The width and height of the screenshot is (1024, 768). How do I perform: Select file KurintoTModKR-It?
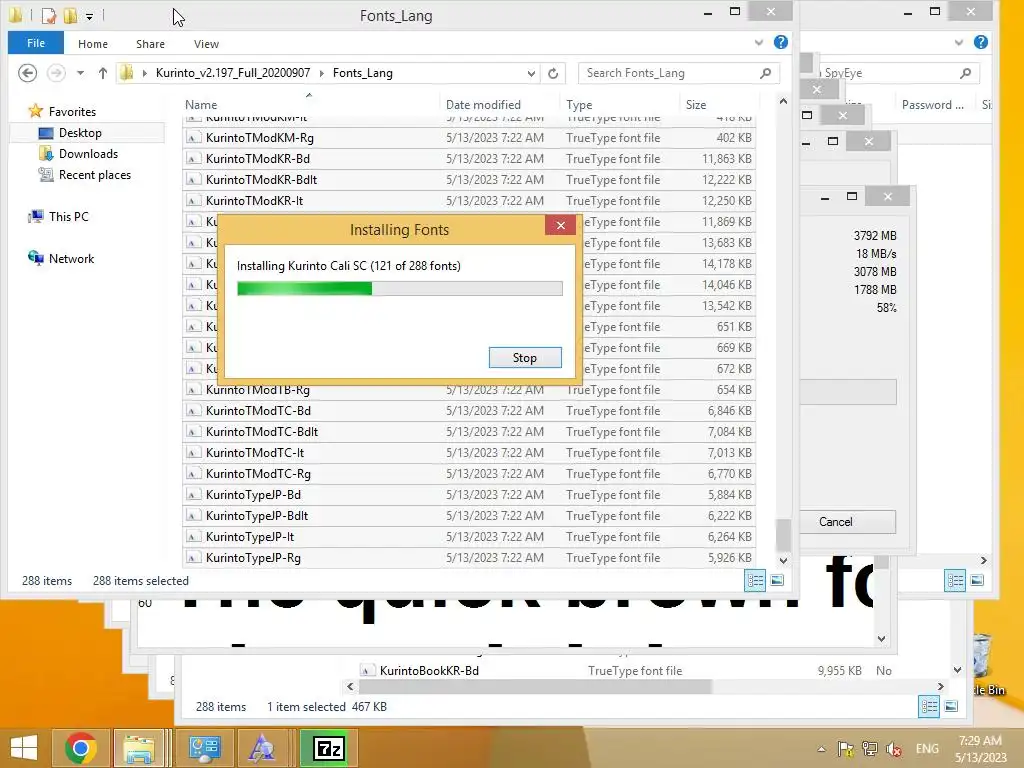coord(469,200)
